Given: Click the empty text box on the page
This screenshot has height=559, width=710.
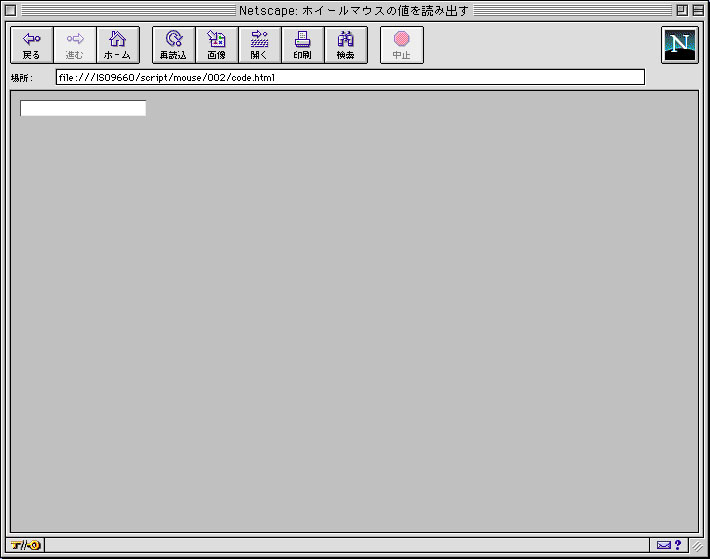Looking at the screenshot, I should coord(83,108).
